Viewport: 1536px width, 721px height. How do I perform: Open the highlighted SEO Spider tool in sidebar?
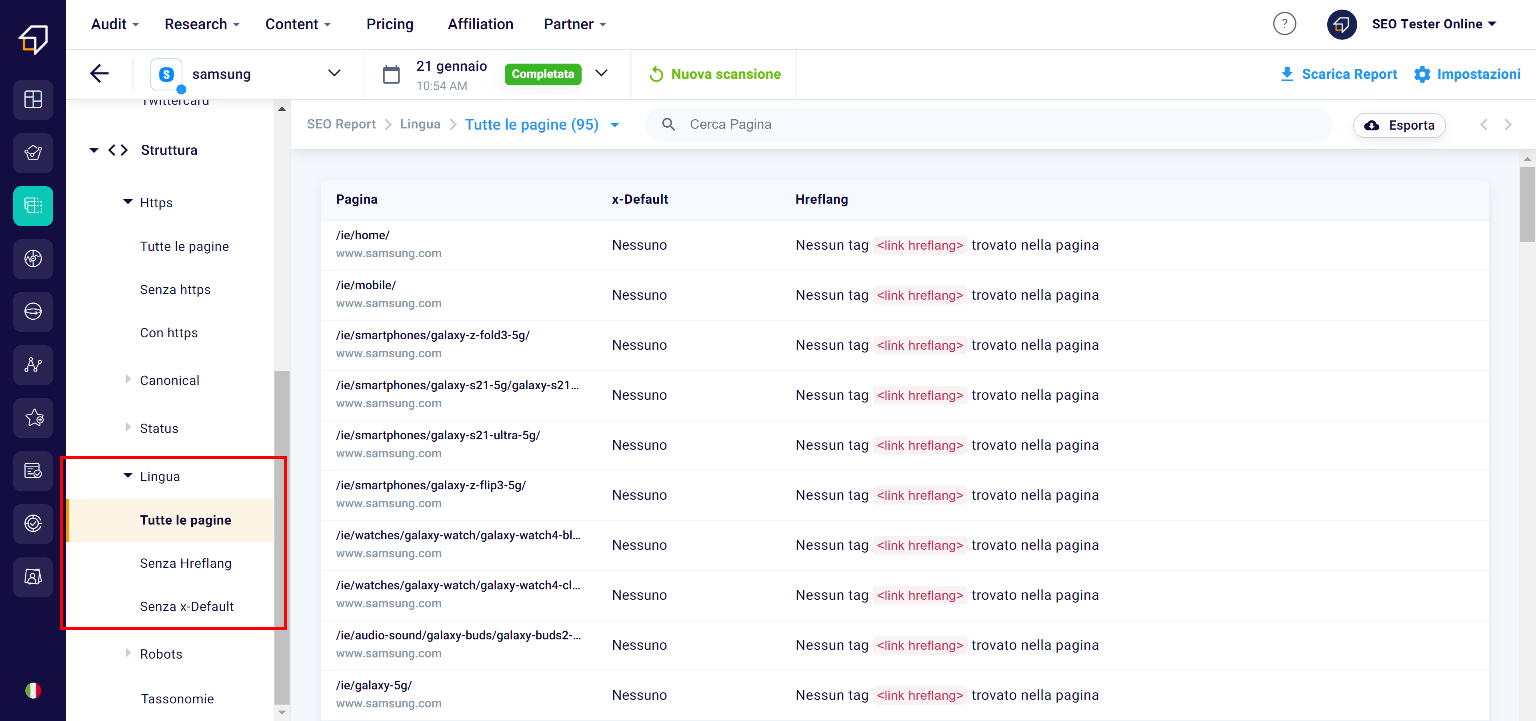coord(33,206)
